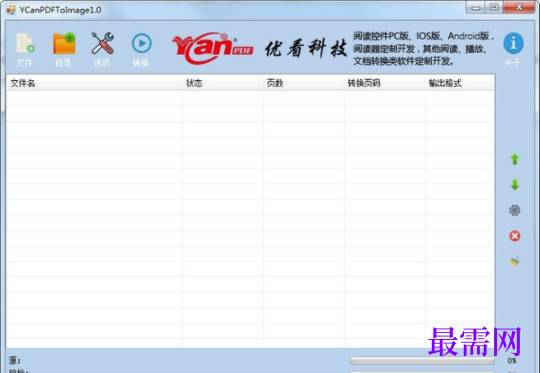Open the 选项 options wrench icon
This screenshot has height=373, width=540.
click(x=102, y=43)
